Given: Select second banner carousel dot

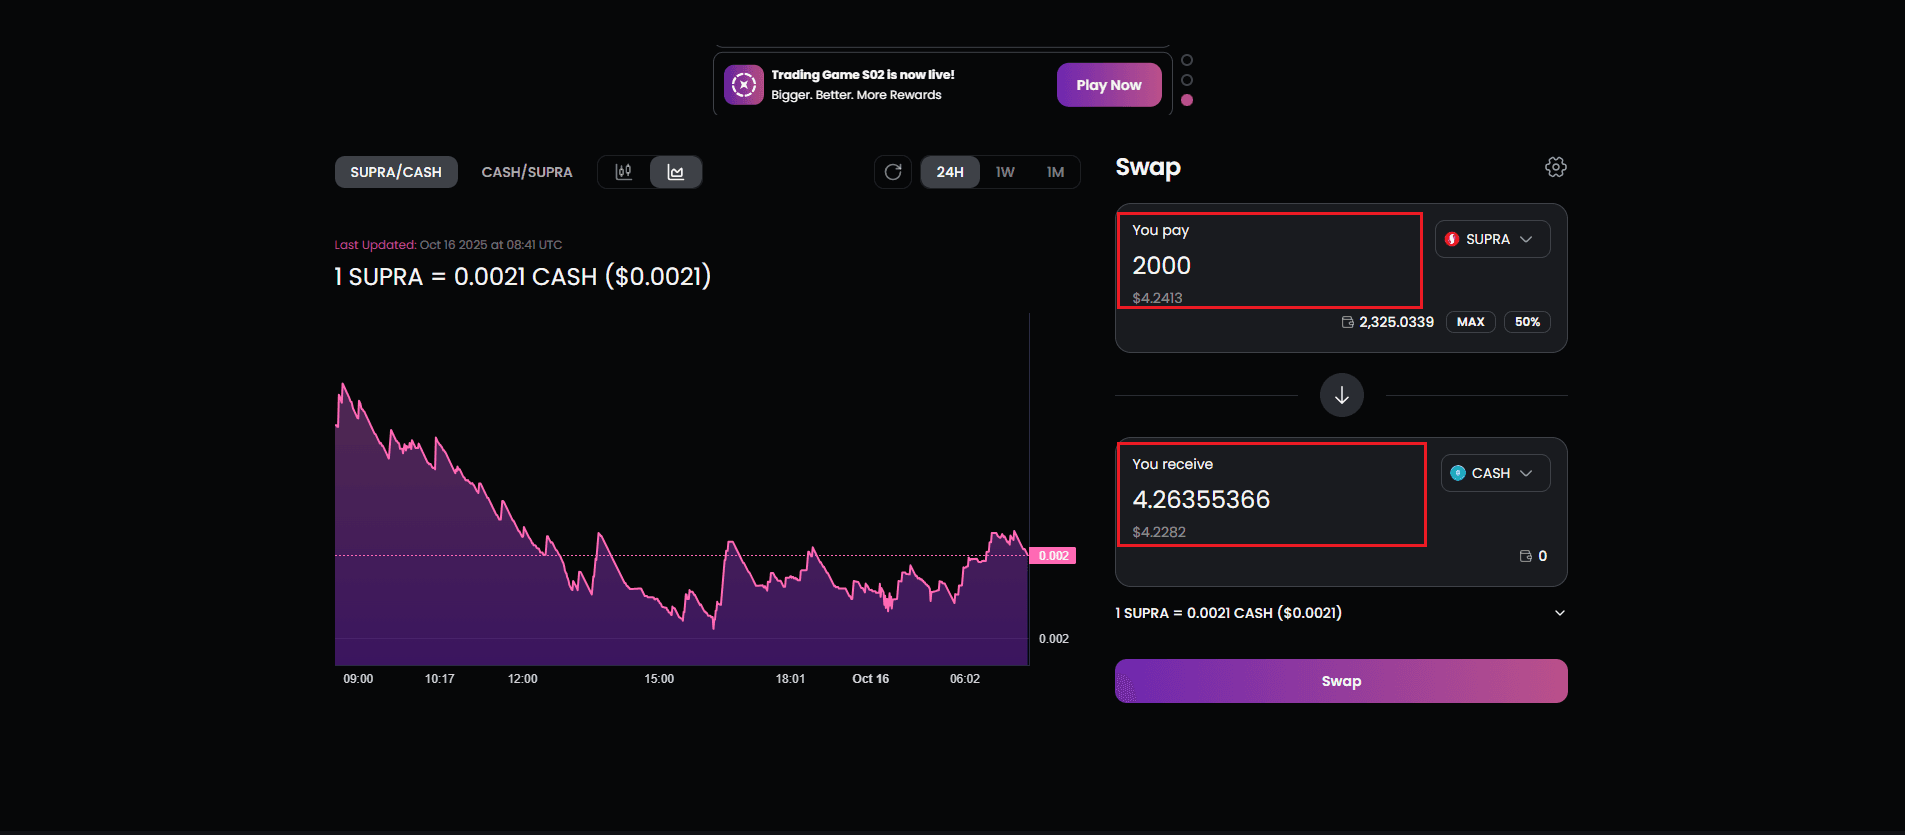Looking at the screenshot, I should (1187, 80).
